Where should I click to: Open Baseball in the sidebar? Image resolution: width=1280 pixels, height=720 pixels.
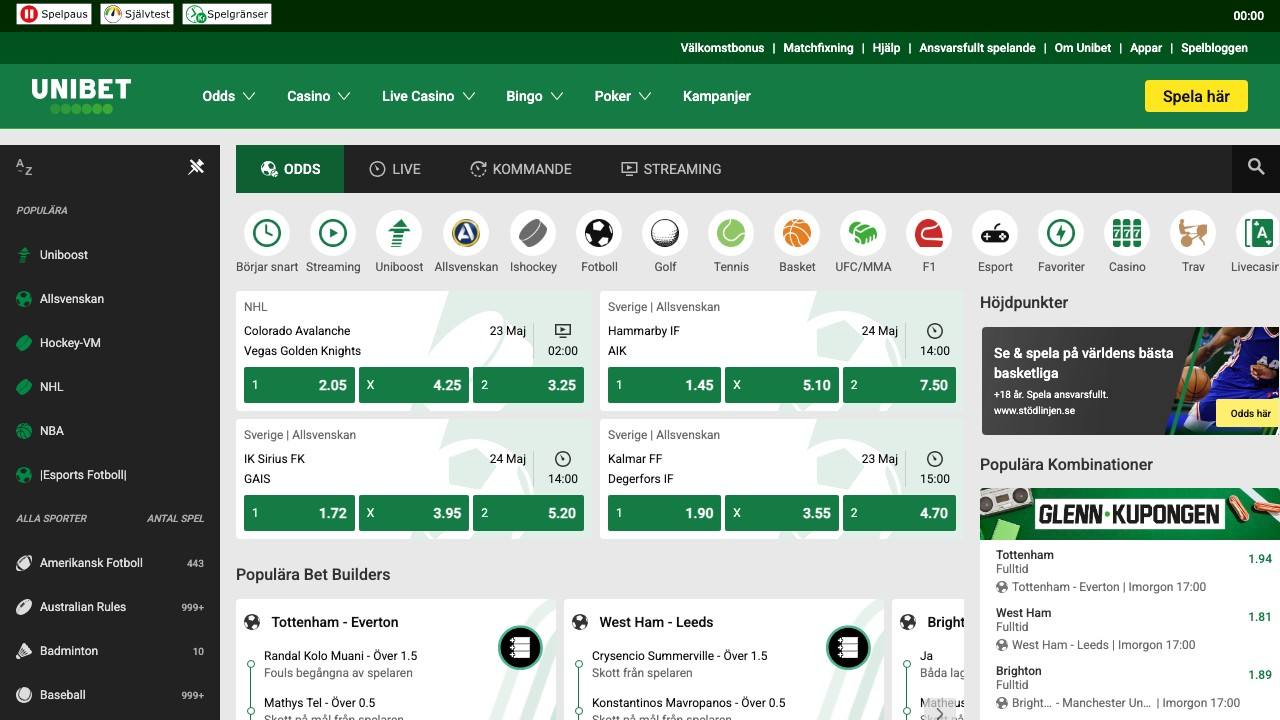pos(110,695)
